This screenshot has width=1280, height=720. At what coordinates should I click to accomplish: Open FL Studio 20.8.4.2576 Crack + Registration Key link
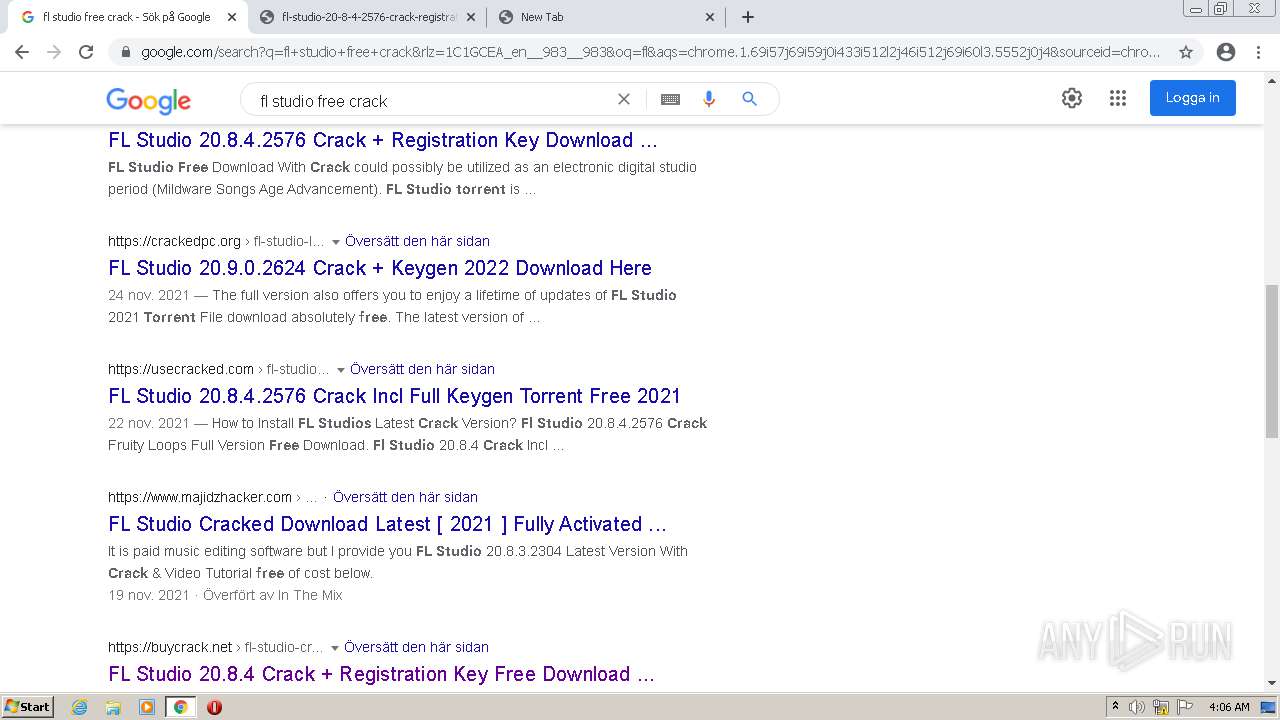383,140
